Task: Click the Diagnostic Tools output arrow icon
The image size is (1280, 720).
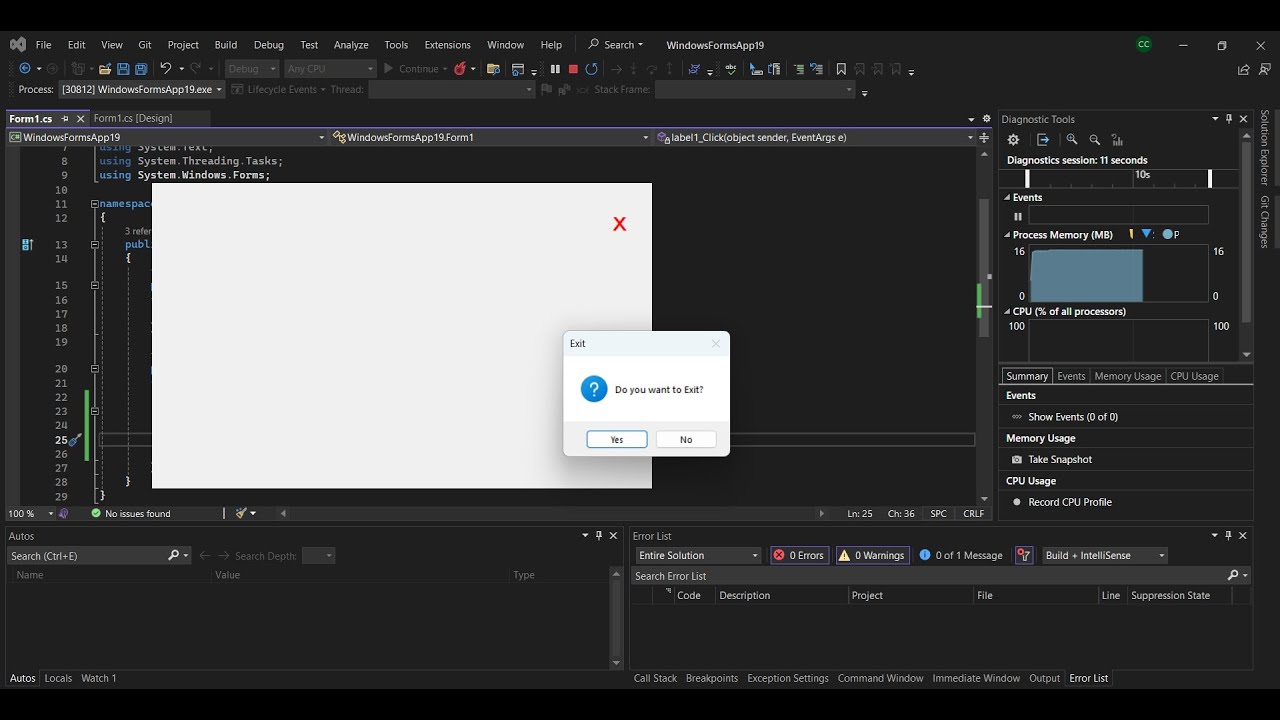Action: coord(1043,140)
